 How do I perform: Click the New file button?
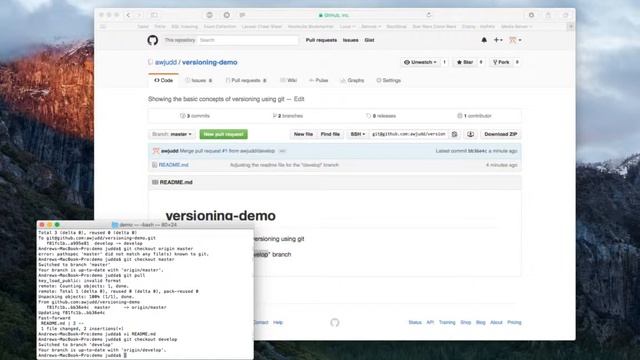click(x=303, y=134)
